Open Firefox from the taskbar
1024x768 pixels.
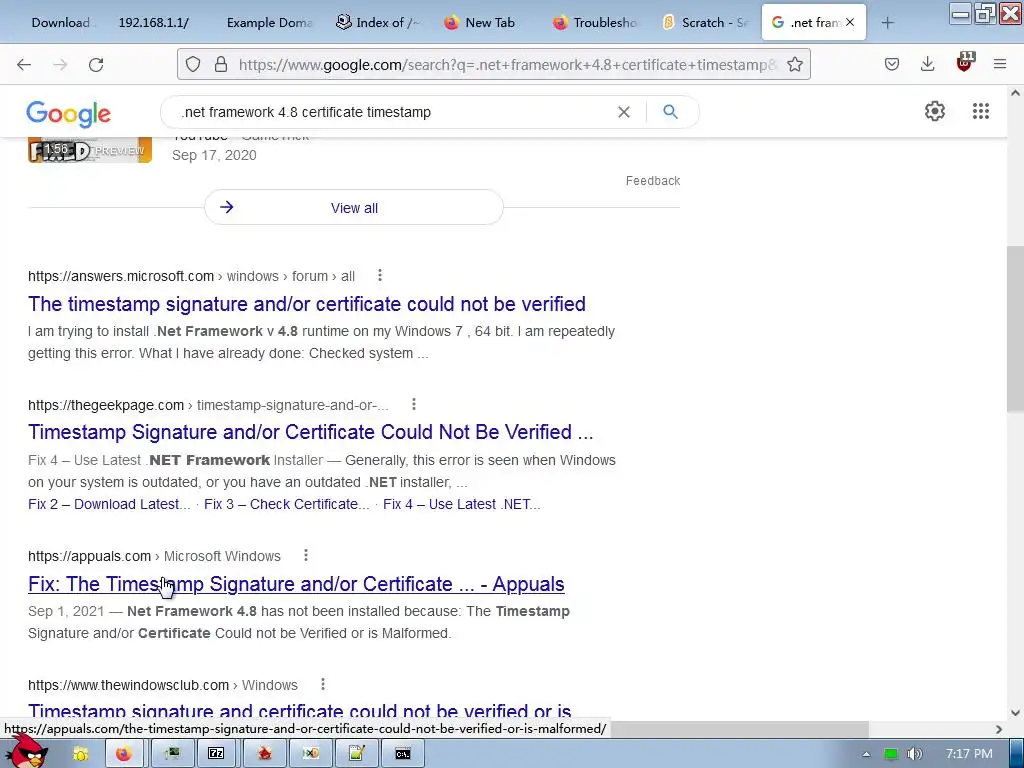[x=123, y=754]
